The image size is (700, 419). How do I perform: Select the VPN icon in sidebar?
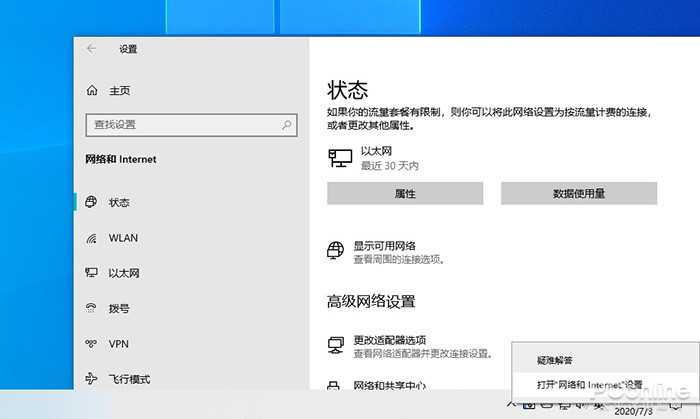point(91,344)
